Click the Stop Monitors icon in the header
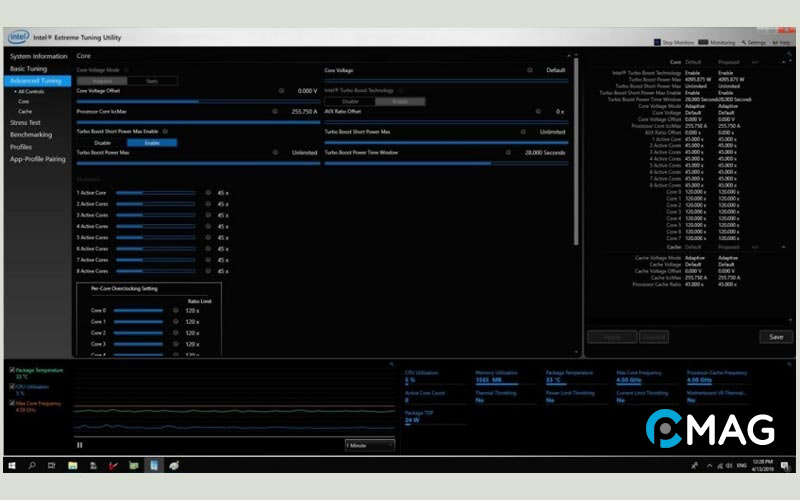 [x=657, y=42]
